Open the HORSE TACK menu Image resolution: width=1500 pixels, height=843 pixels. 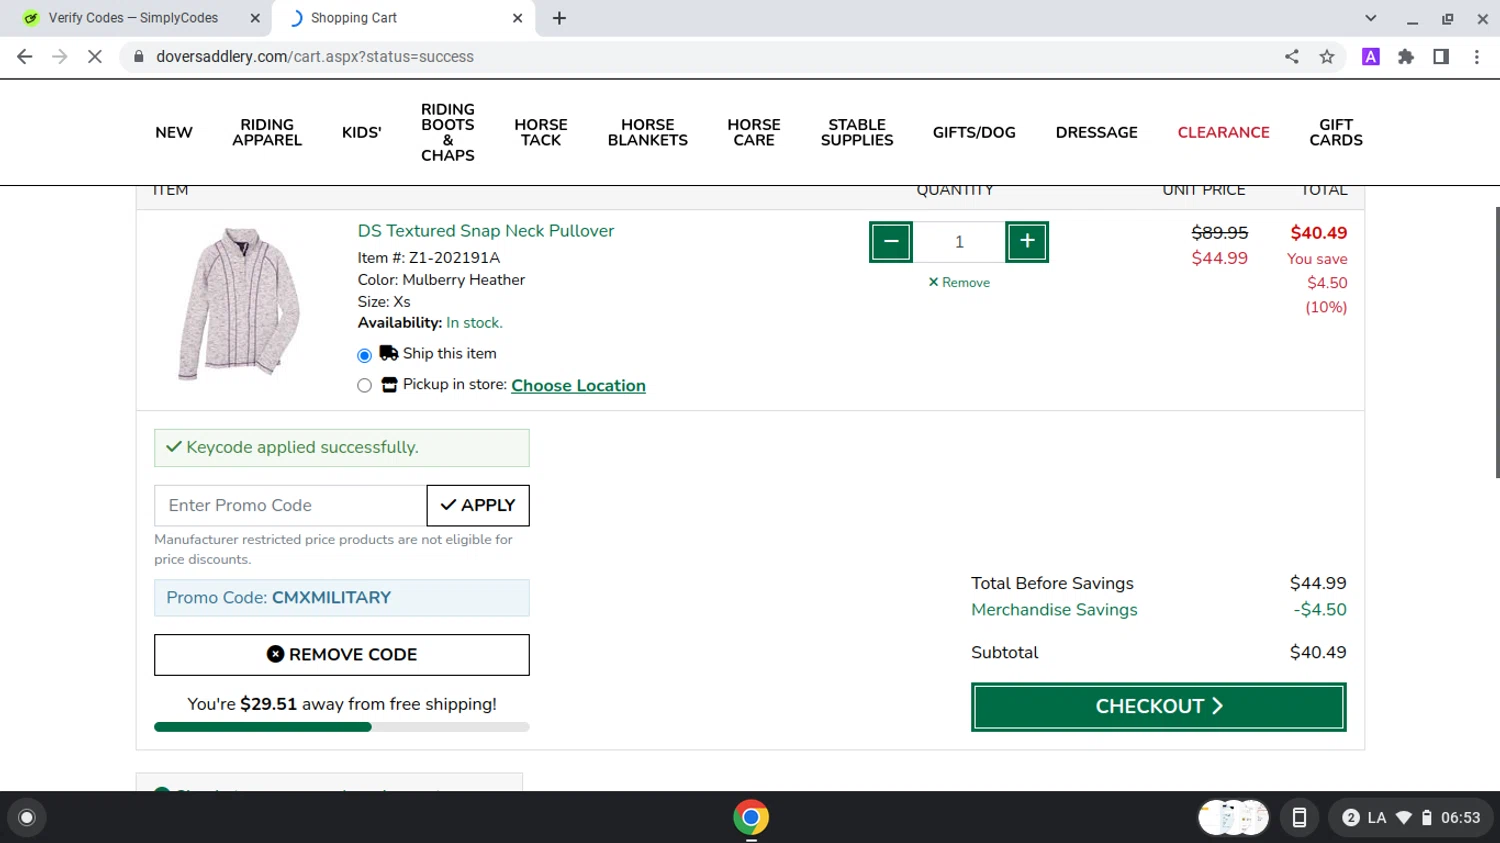(541, 133)
